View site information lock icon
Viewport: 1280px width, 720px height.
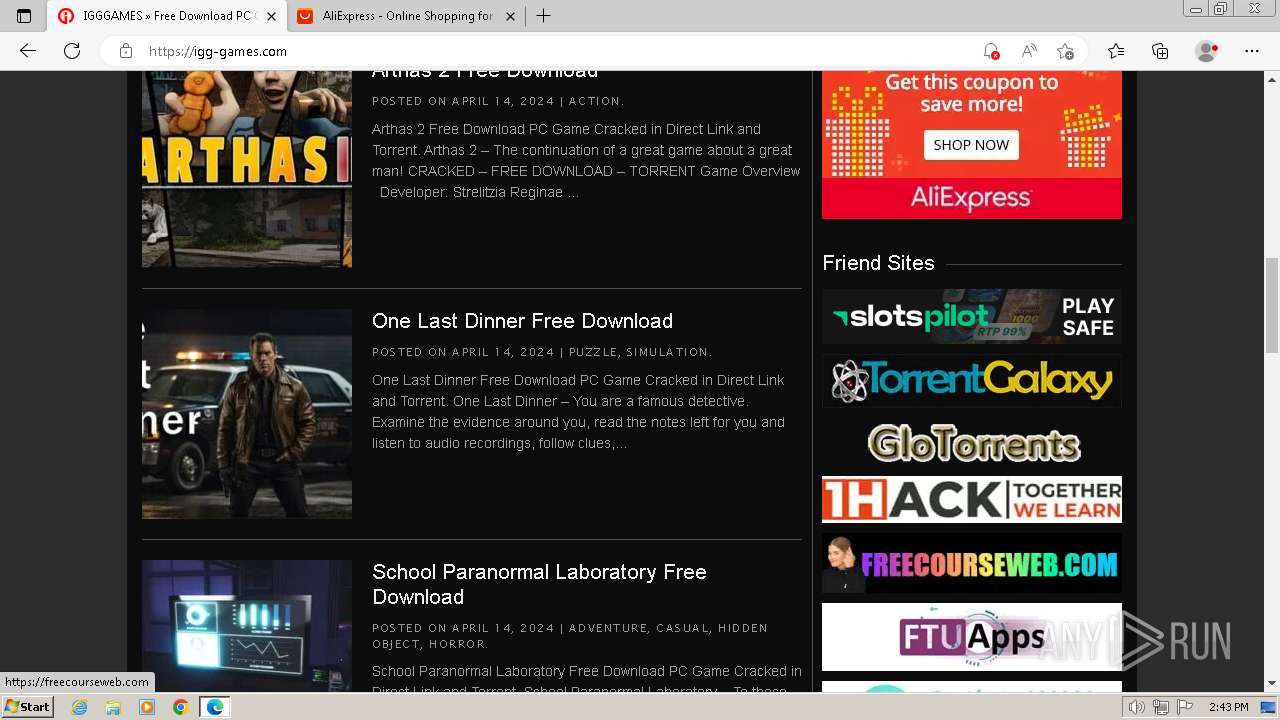pos(126,51)
